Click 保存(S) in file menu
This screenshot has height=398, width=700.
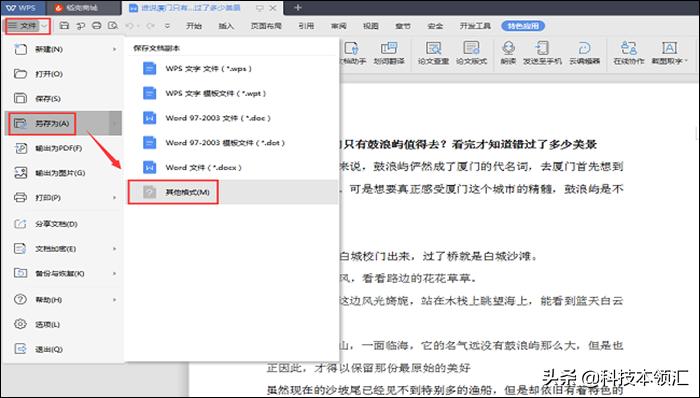click(x=62, y=99)
